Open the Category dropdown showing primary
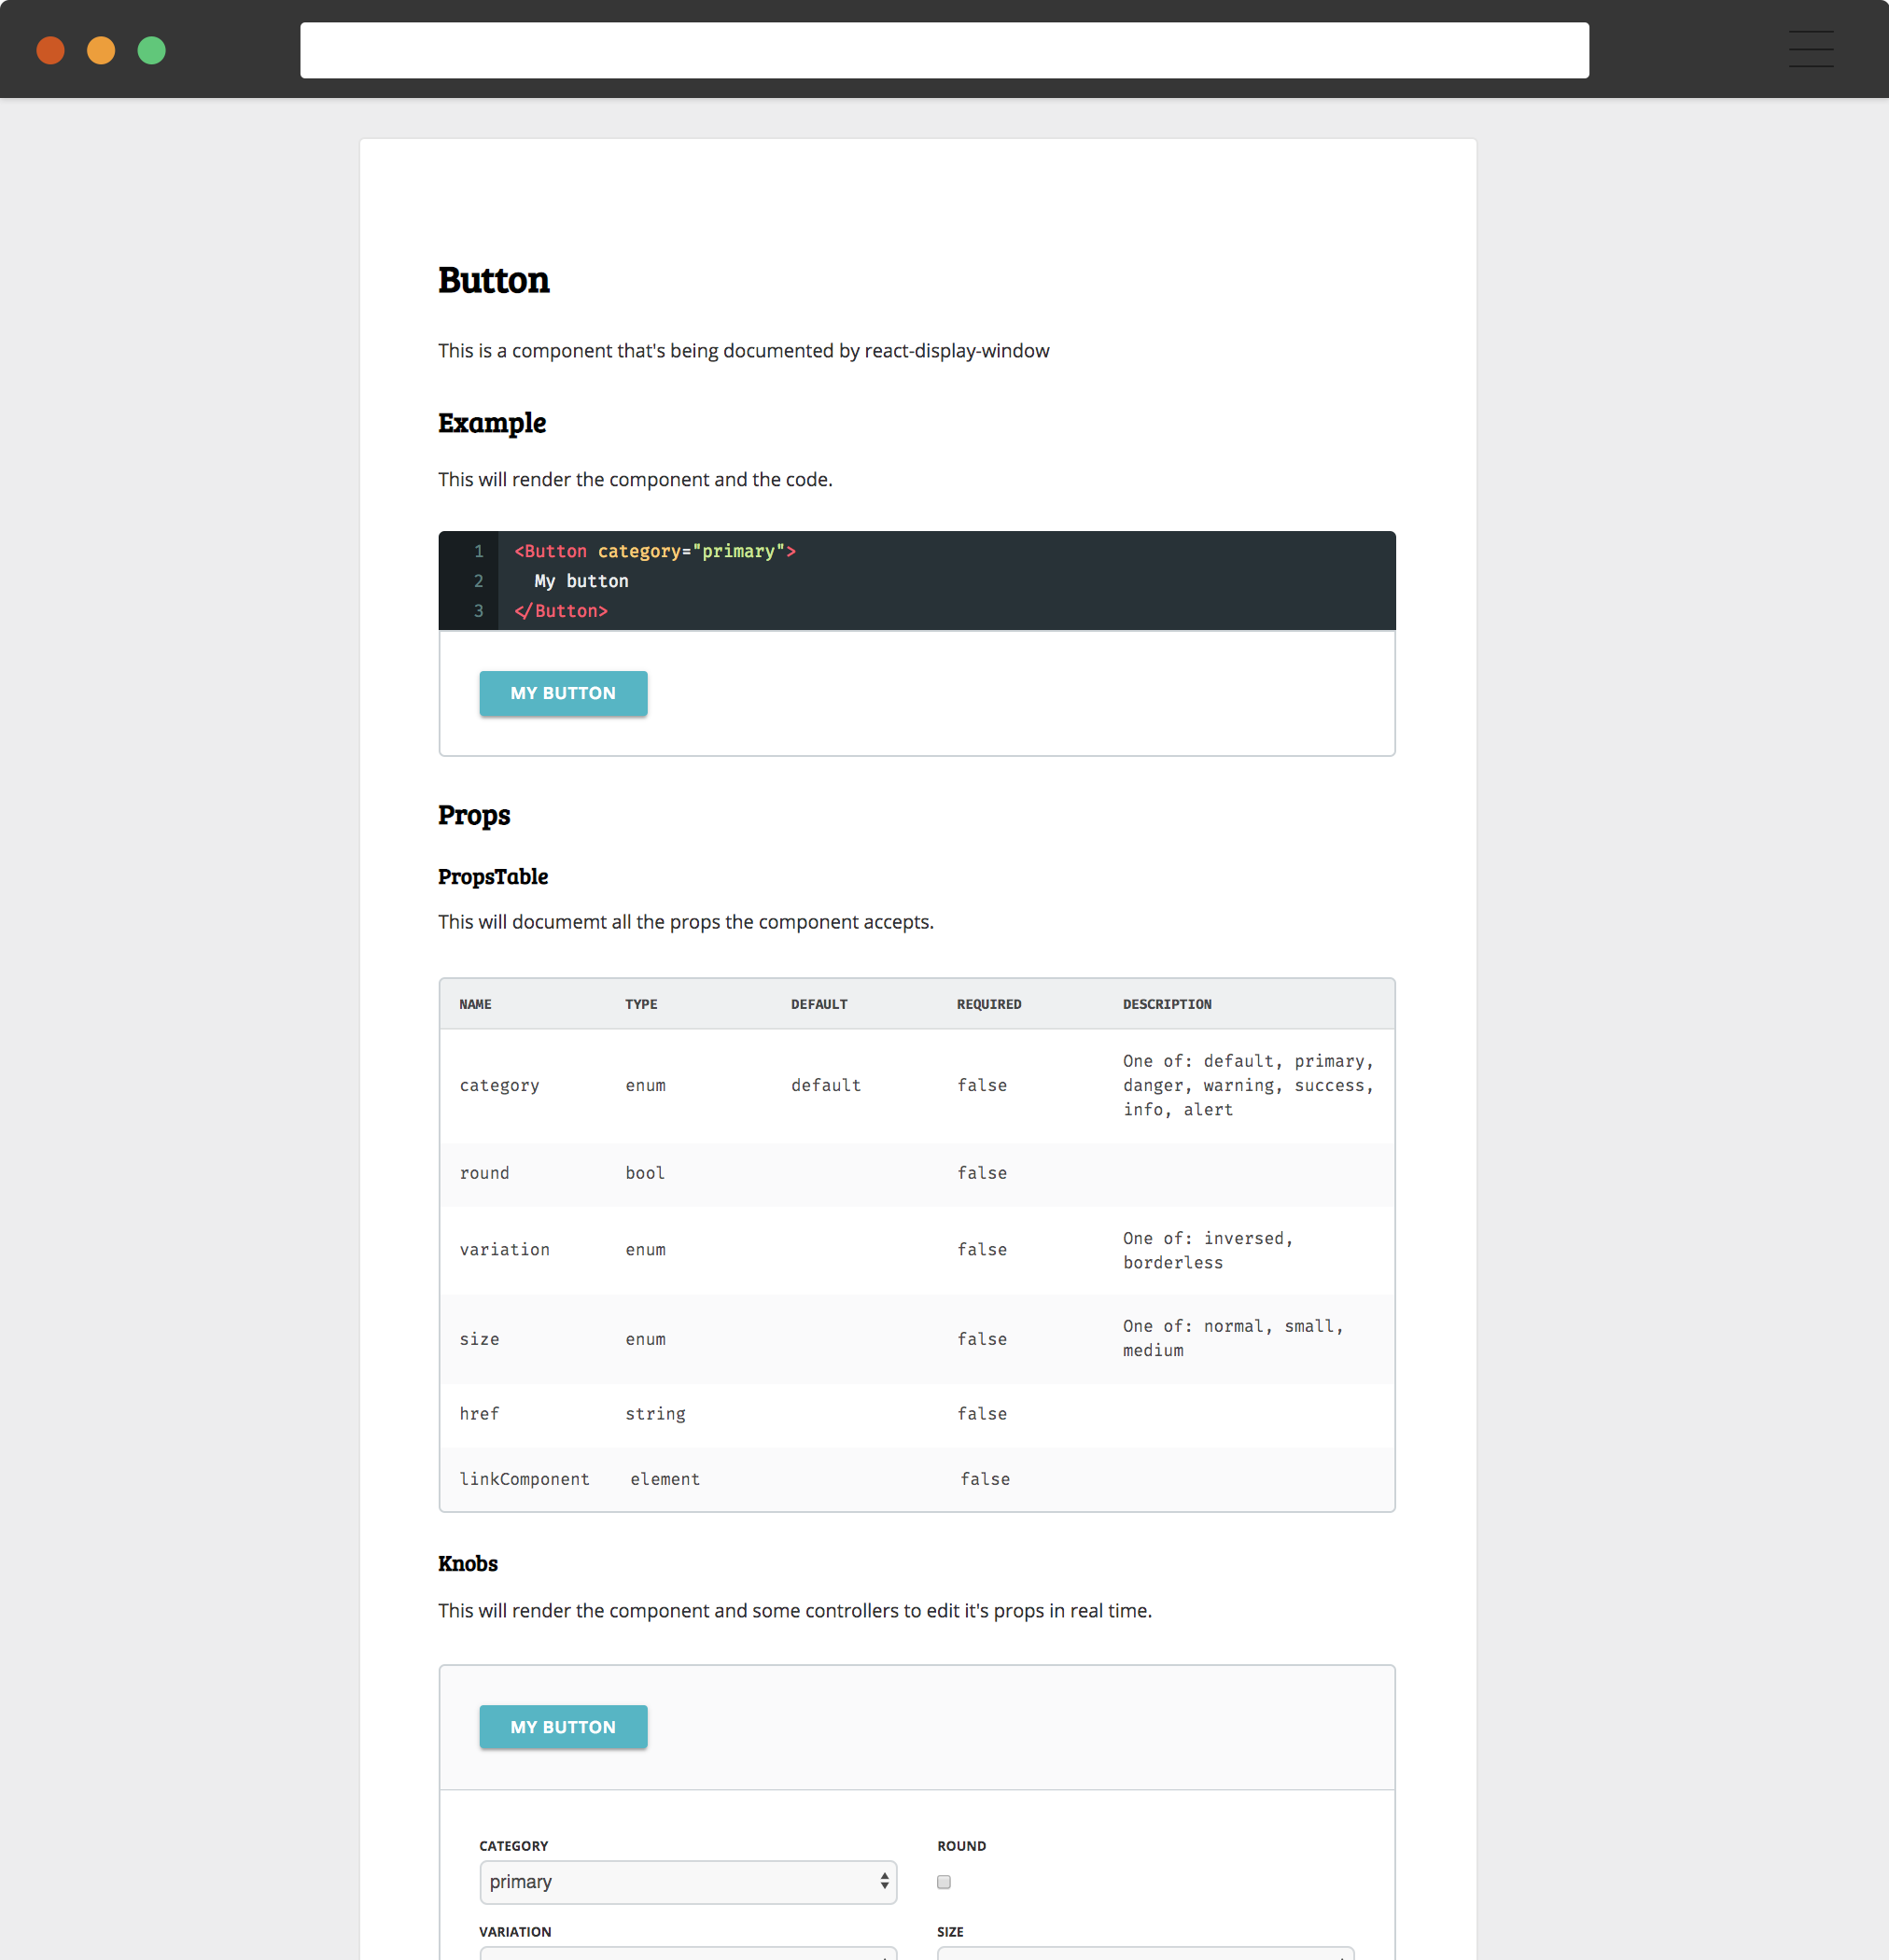 [x=687, y=1881]
